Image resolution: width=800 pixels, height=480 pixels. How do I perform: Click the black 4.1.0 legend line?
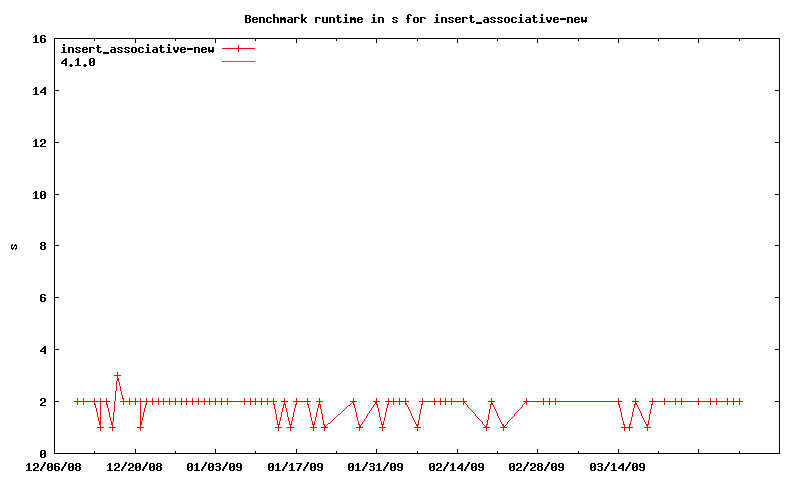click(239, 62)
